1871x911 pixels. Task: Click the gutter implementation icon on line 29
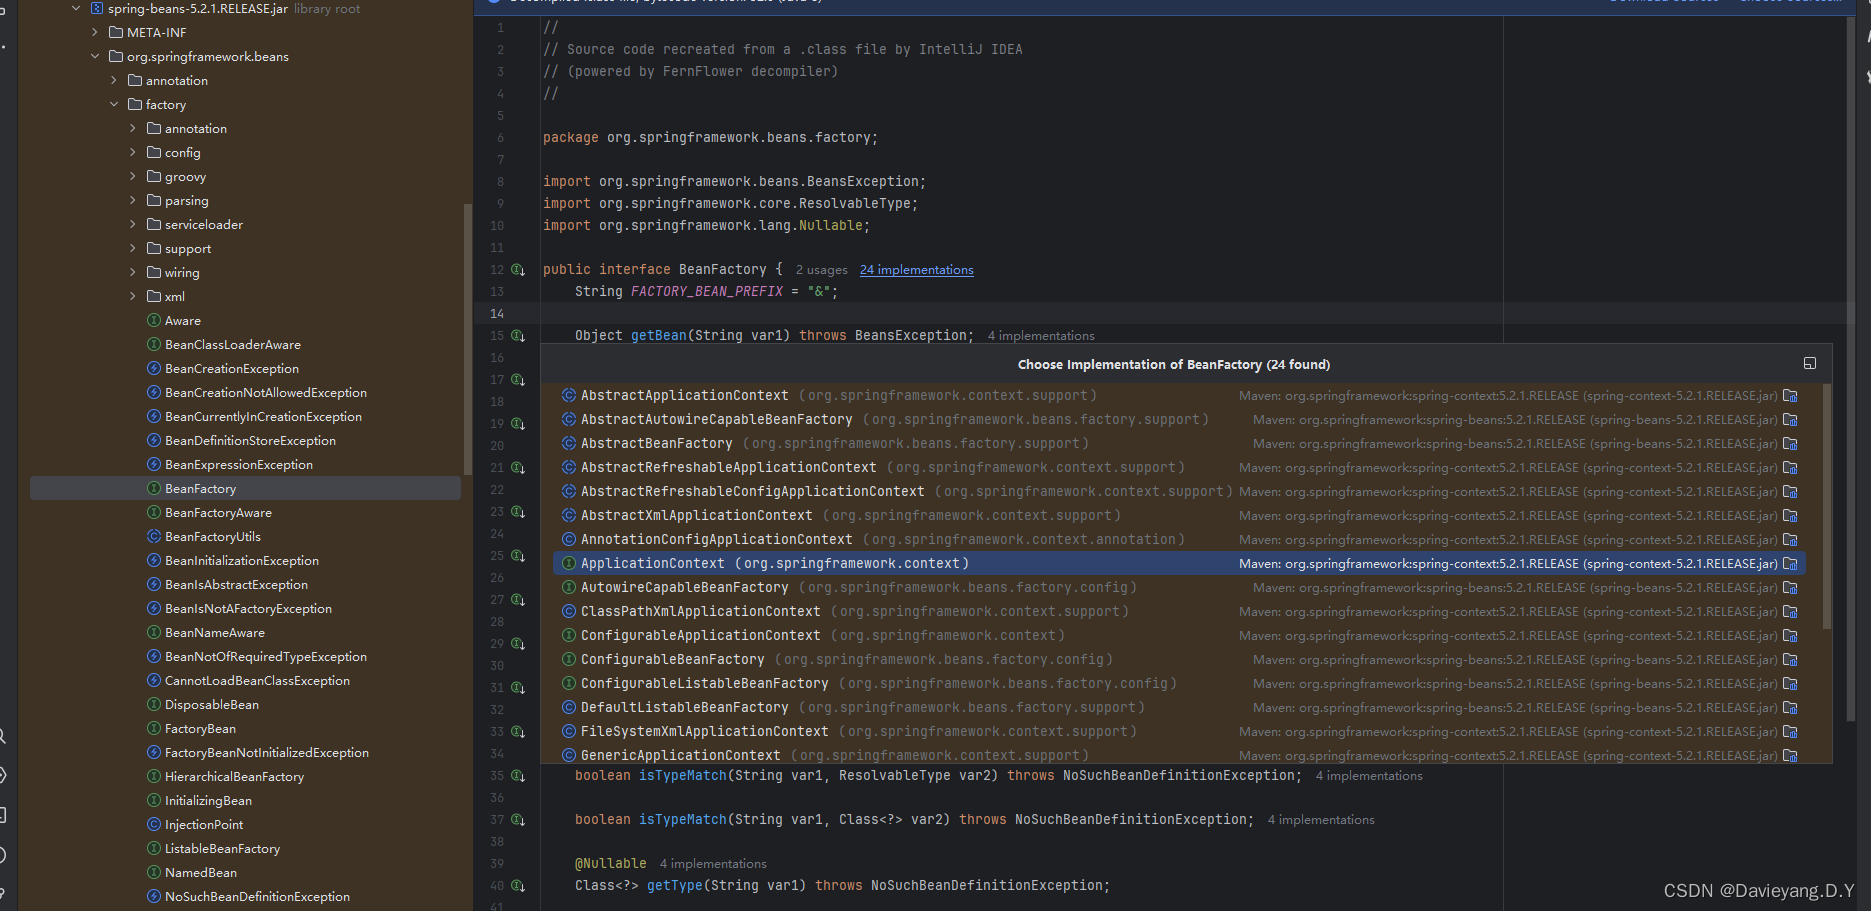point(518,644)
